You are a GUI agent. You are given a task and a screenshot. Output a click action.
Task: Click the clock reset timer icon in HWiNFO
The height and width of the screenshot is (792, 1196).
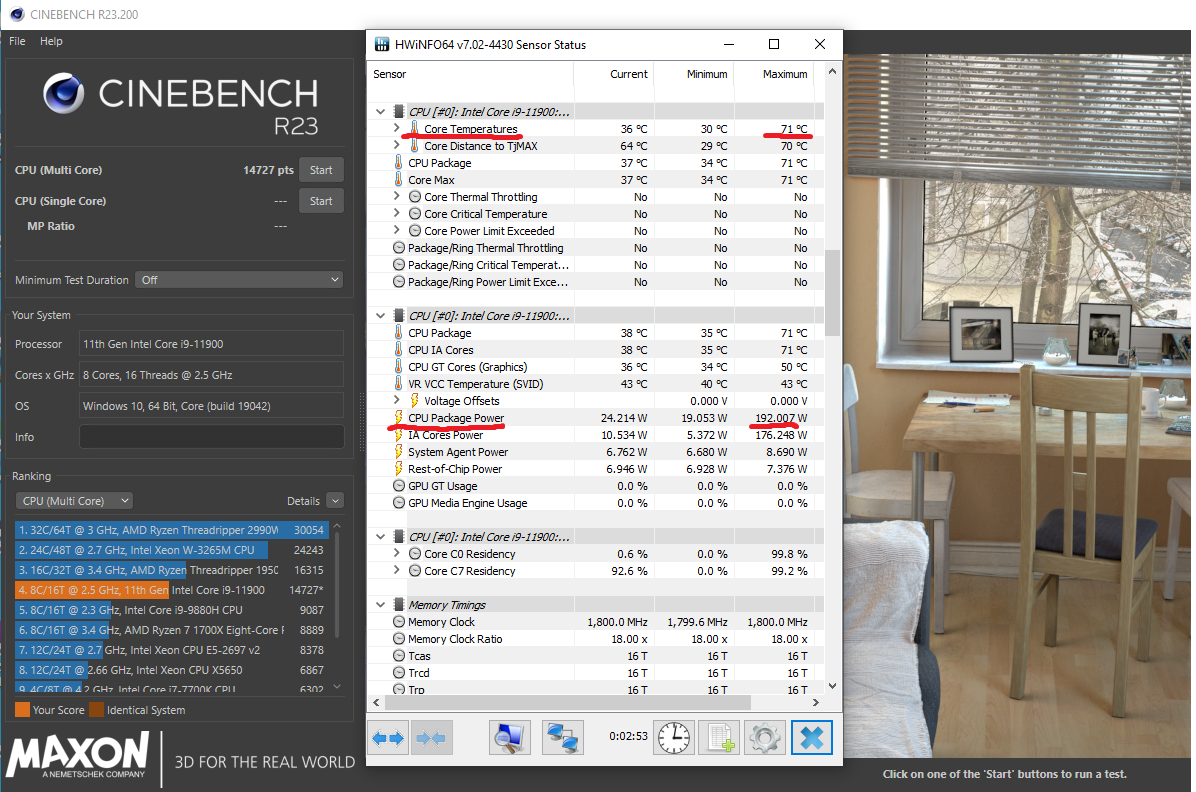674,738
